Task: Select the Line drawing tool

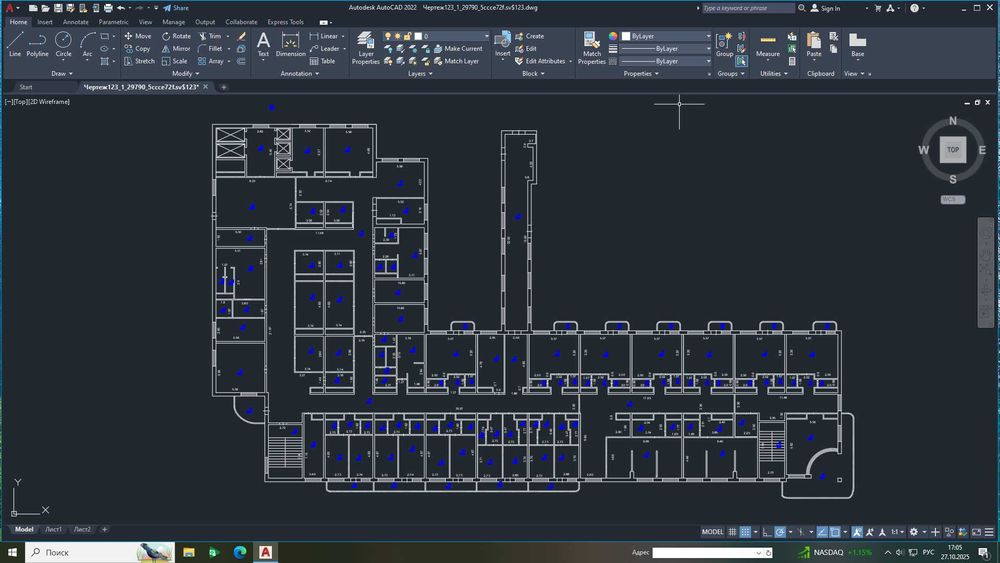Action: pos(15,43)
